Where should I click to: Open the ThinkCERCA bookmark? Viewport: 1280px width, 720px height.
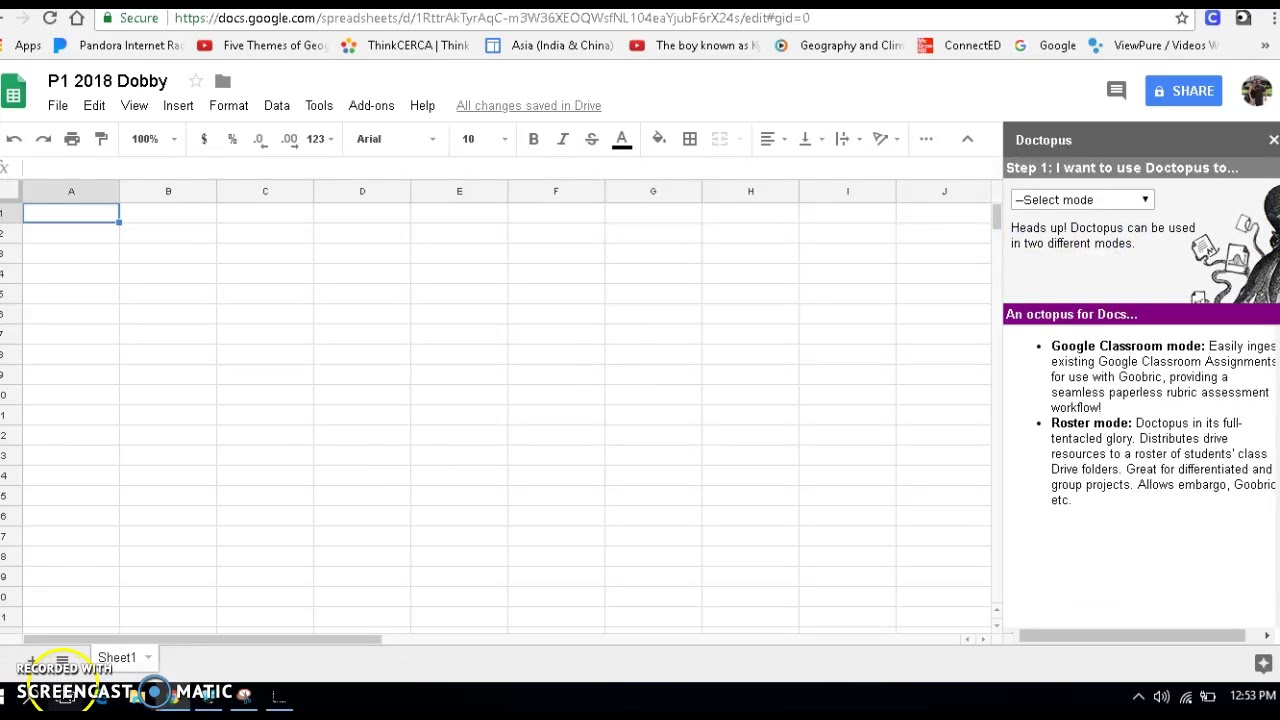pos(405,45)
